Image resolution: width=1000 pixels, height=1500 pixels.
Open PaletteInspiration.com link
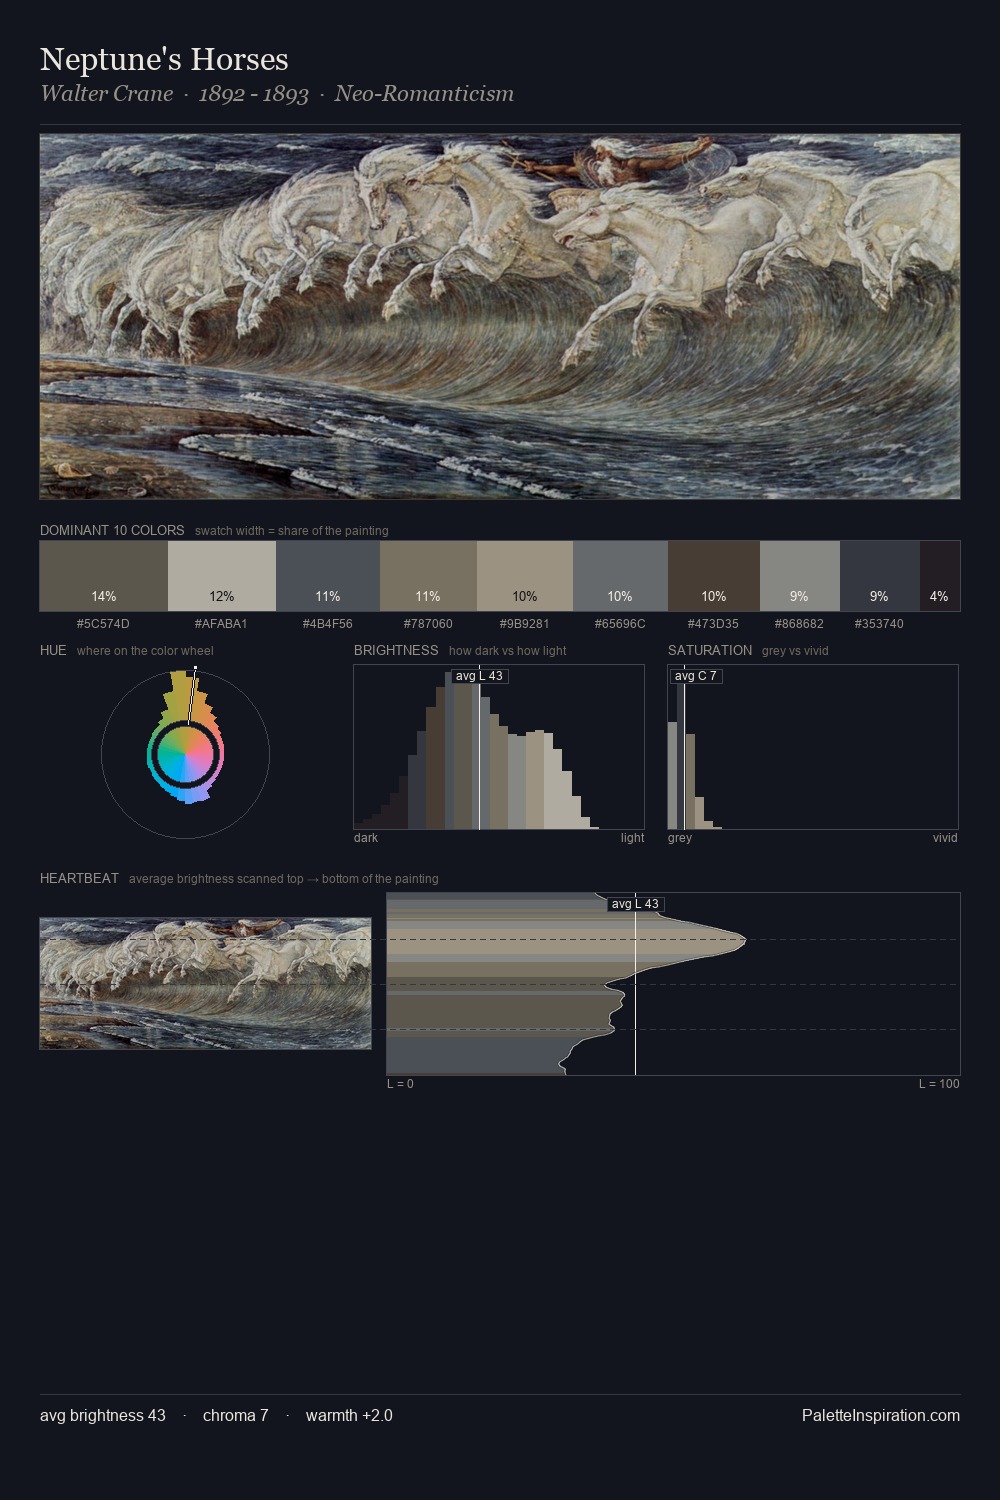[x=881, y=1415]
